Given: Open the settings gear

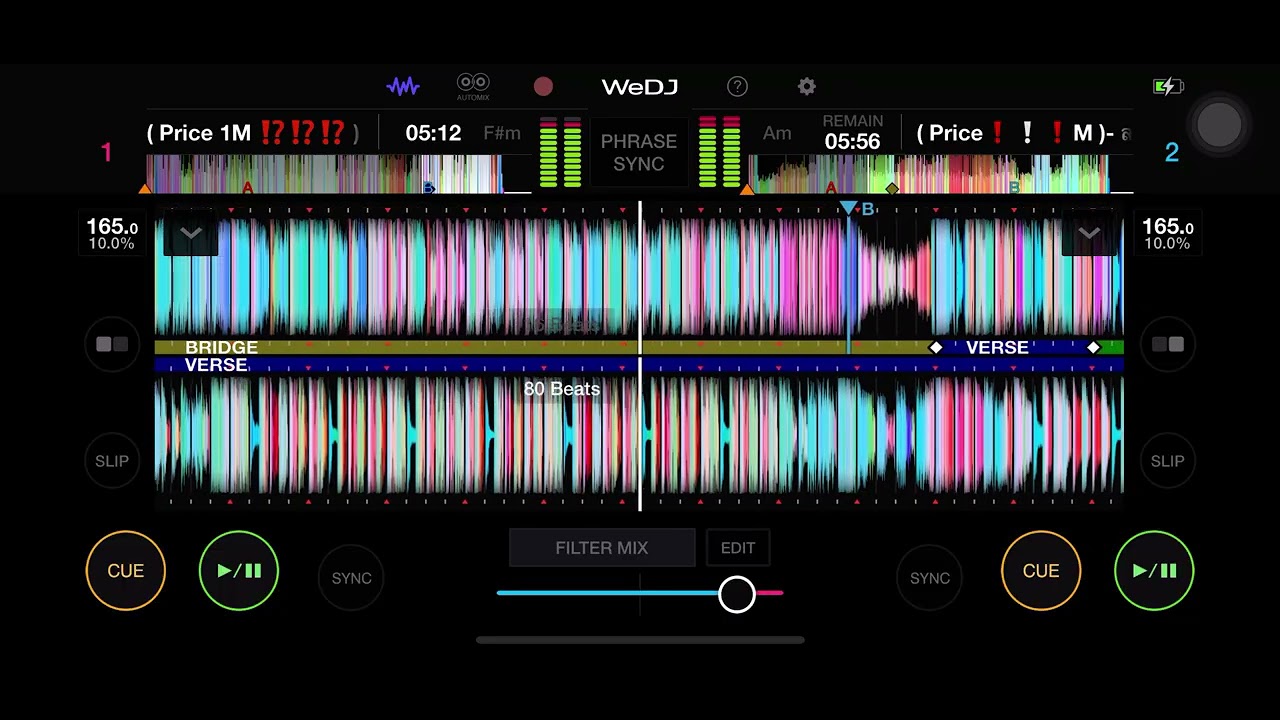Looking at the screenshot, I should coord(807,87).
